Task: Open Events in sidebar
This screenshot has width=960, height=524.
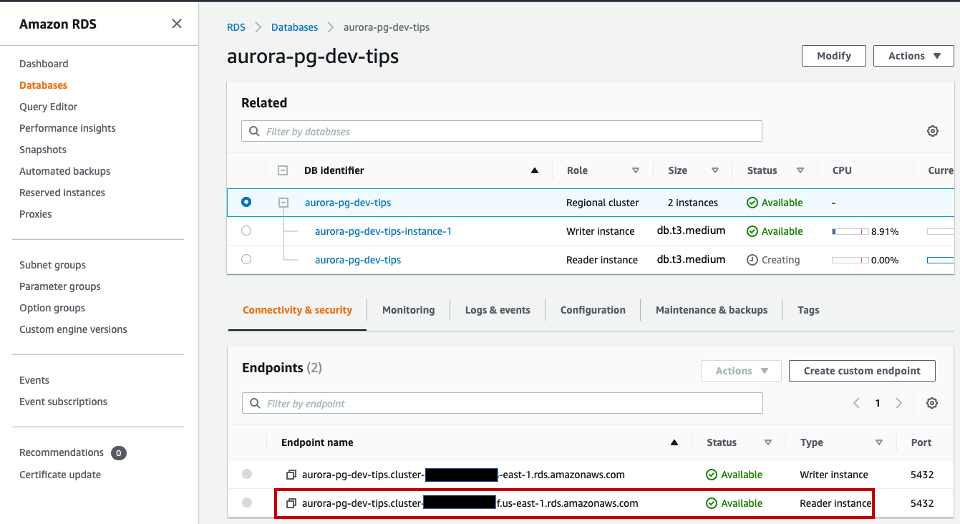Action: [x=34, y=380]
